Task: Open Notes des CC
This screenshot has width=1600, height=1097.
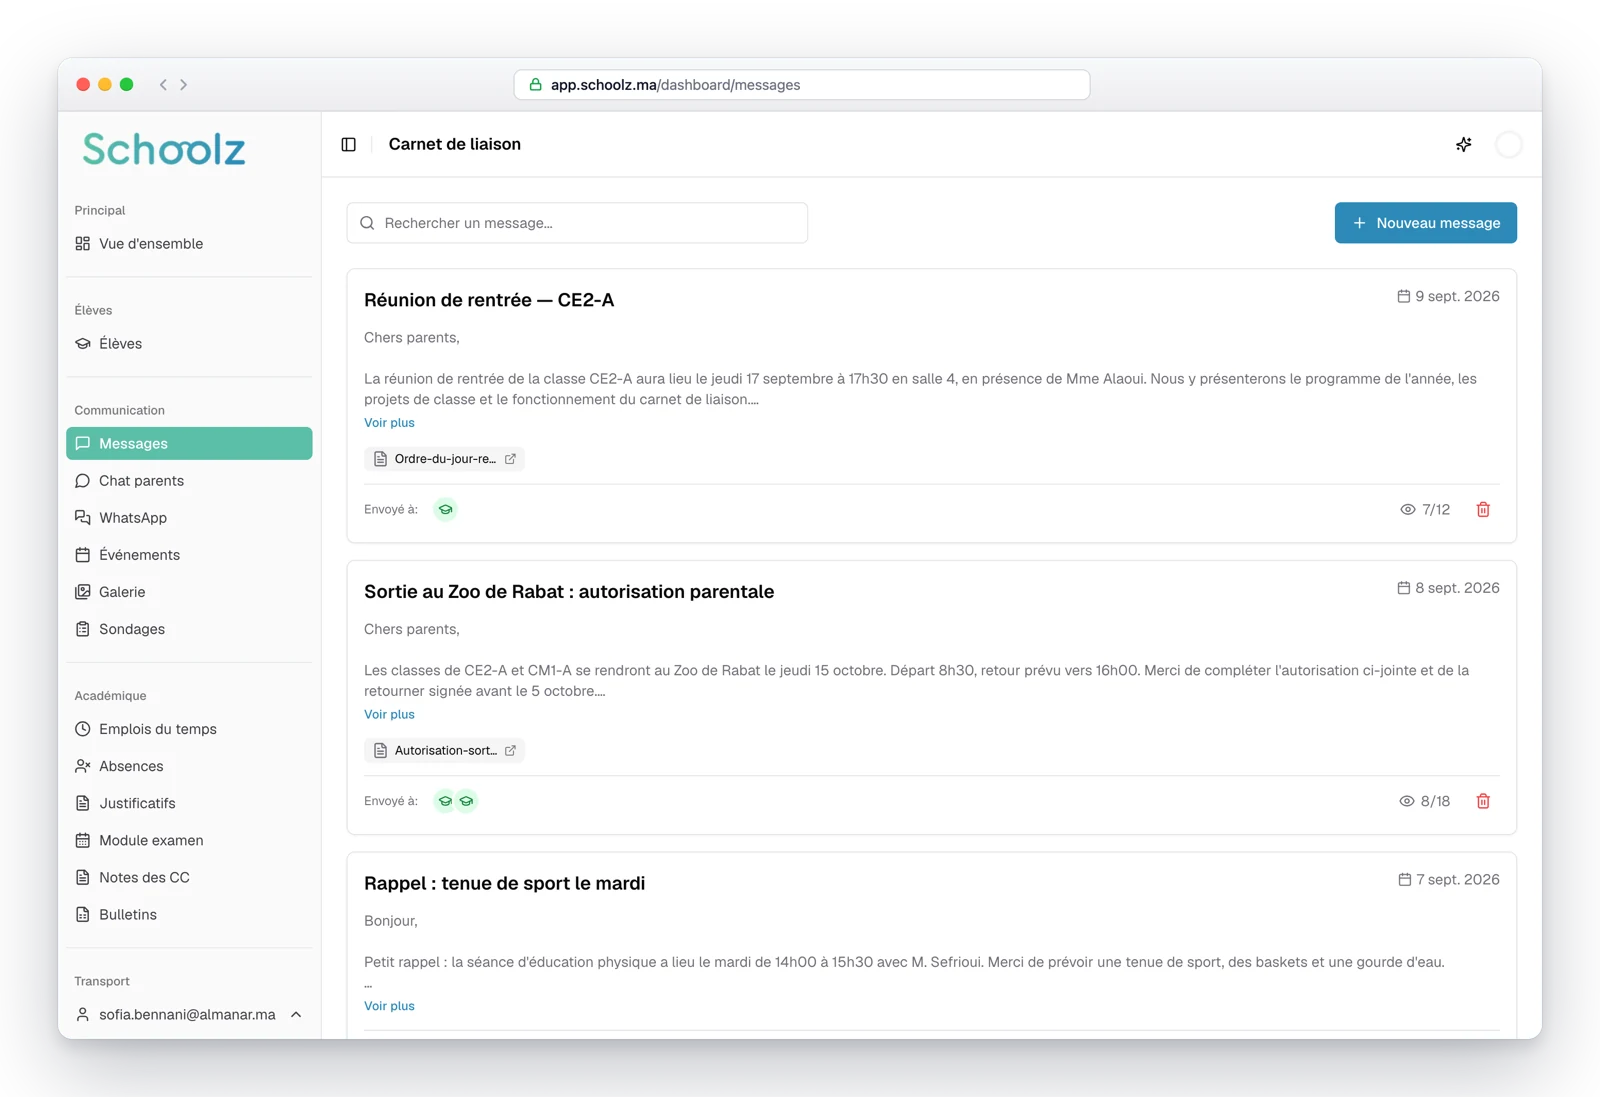Action: 189,877
